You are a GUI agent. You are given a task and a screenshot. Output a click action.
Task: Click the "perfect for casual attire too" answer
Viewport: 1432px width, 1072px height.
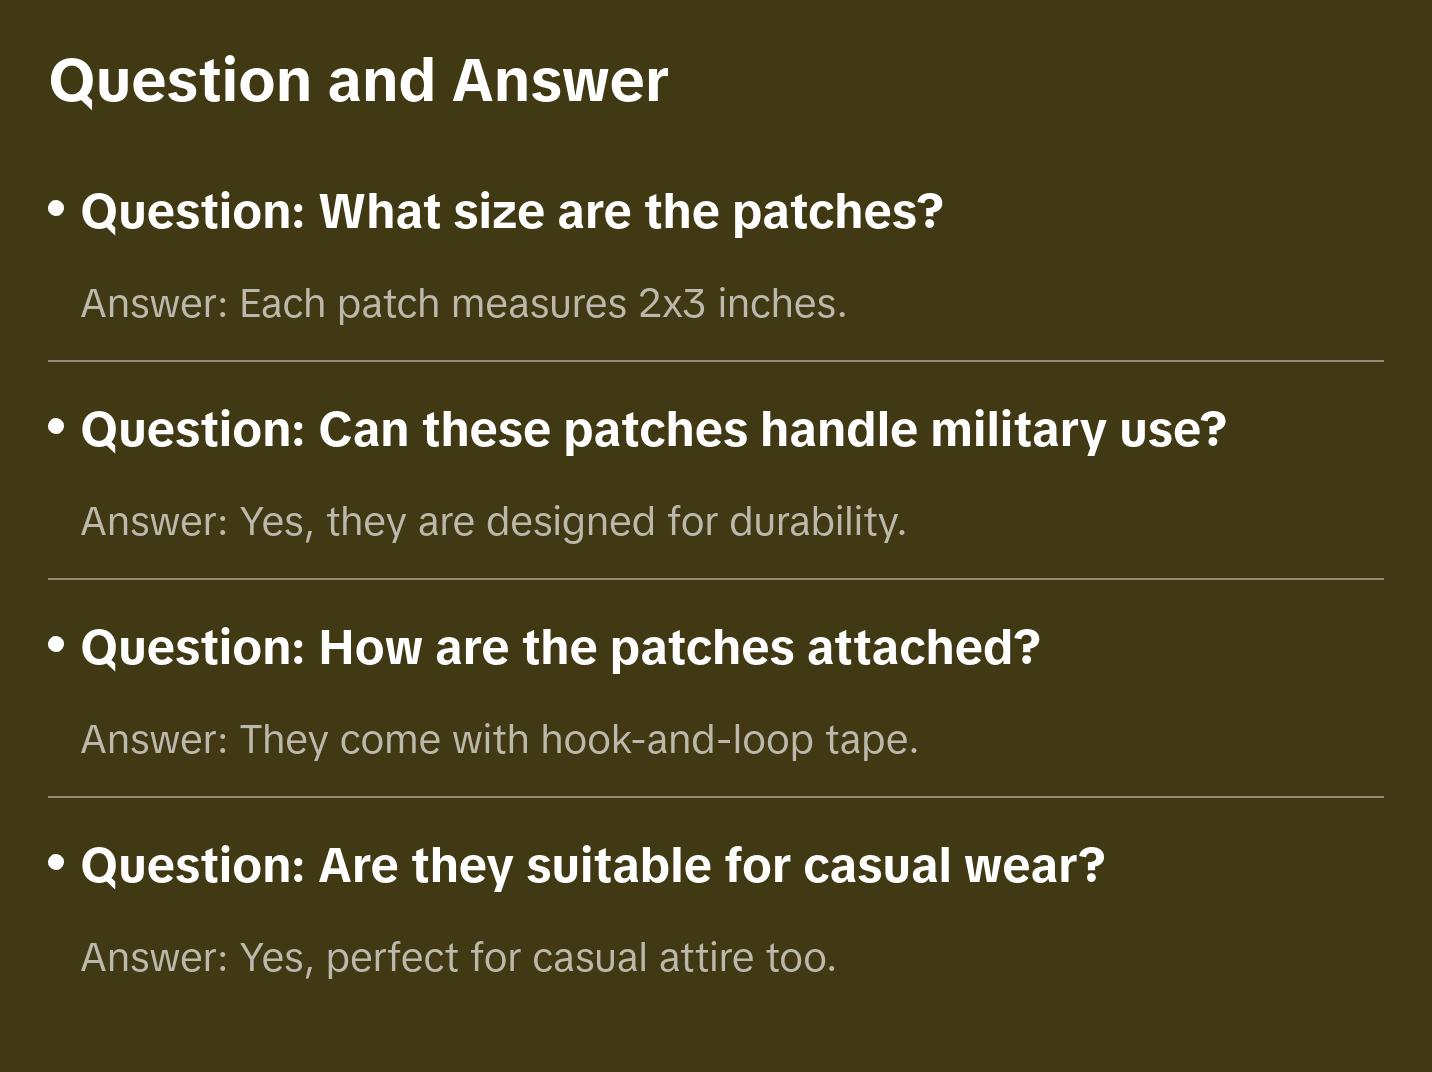458,958
